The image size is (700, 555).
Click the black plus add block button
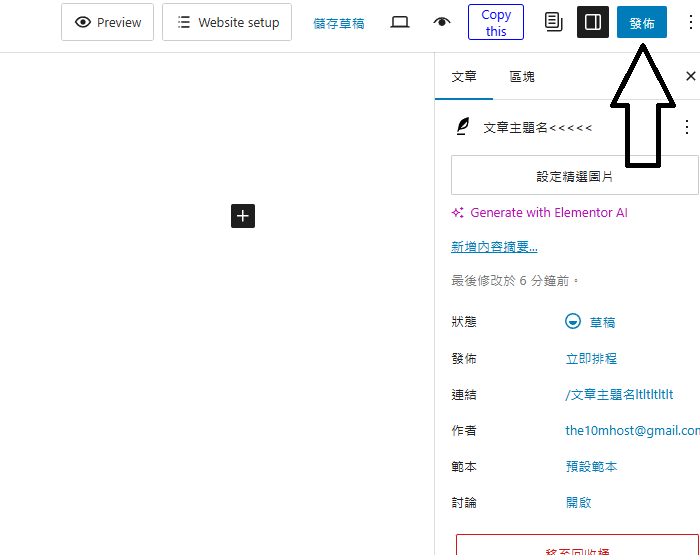click(x=243, y=215)
